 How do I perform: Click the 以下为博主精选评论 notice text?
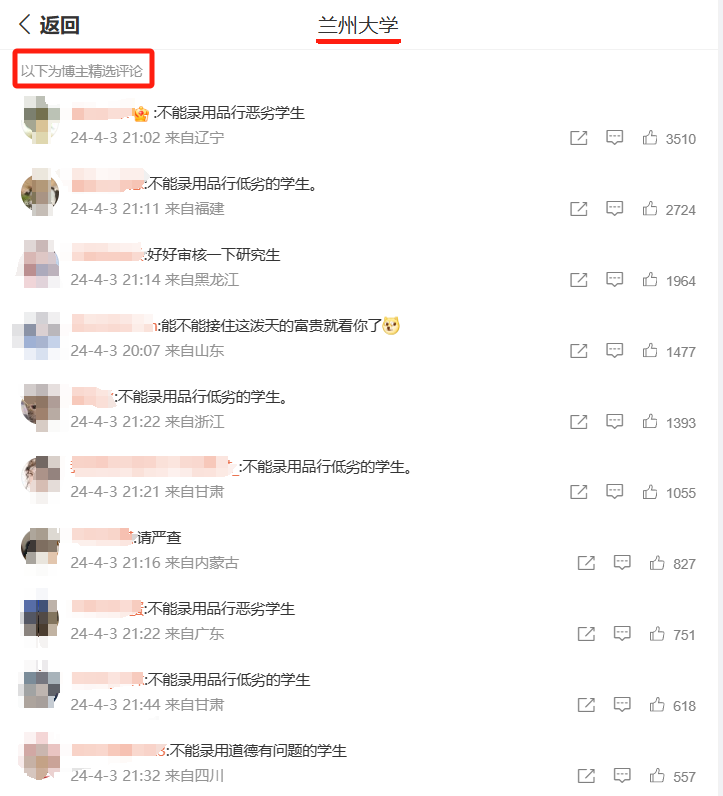tap(81, 71)
